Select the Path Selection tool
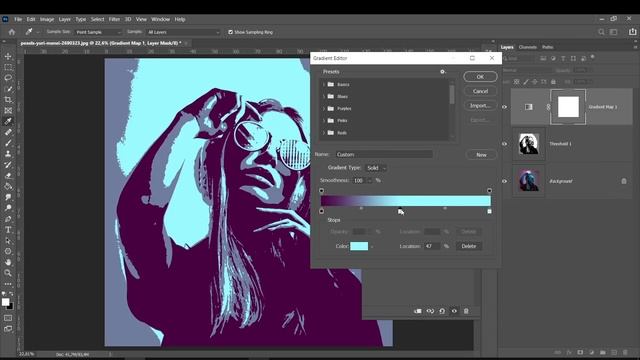The image size is (640, 360). coord(8,241)
